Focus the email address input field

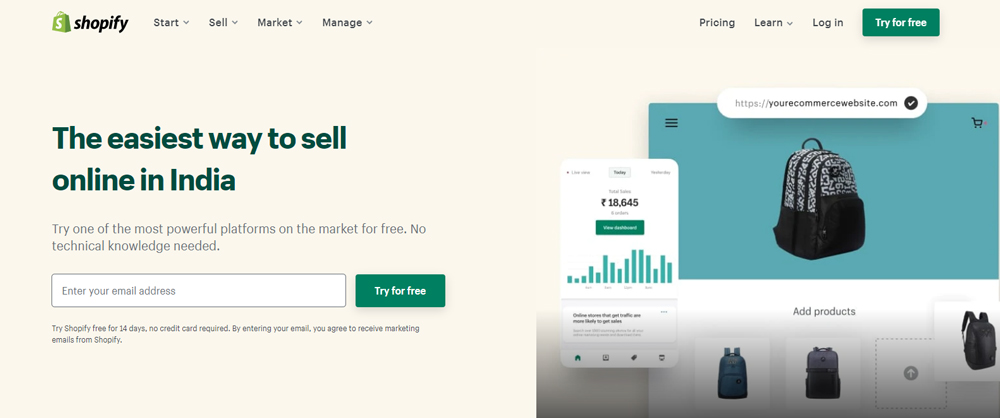click(x=198, y=291)
